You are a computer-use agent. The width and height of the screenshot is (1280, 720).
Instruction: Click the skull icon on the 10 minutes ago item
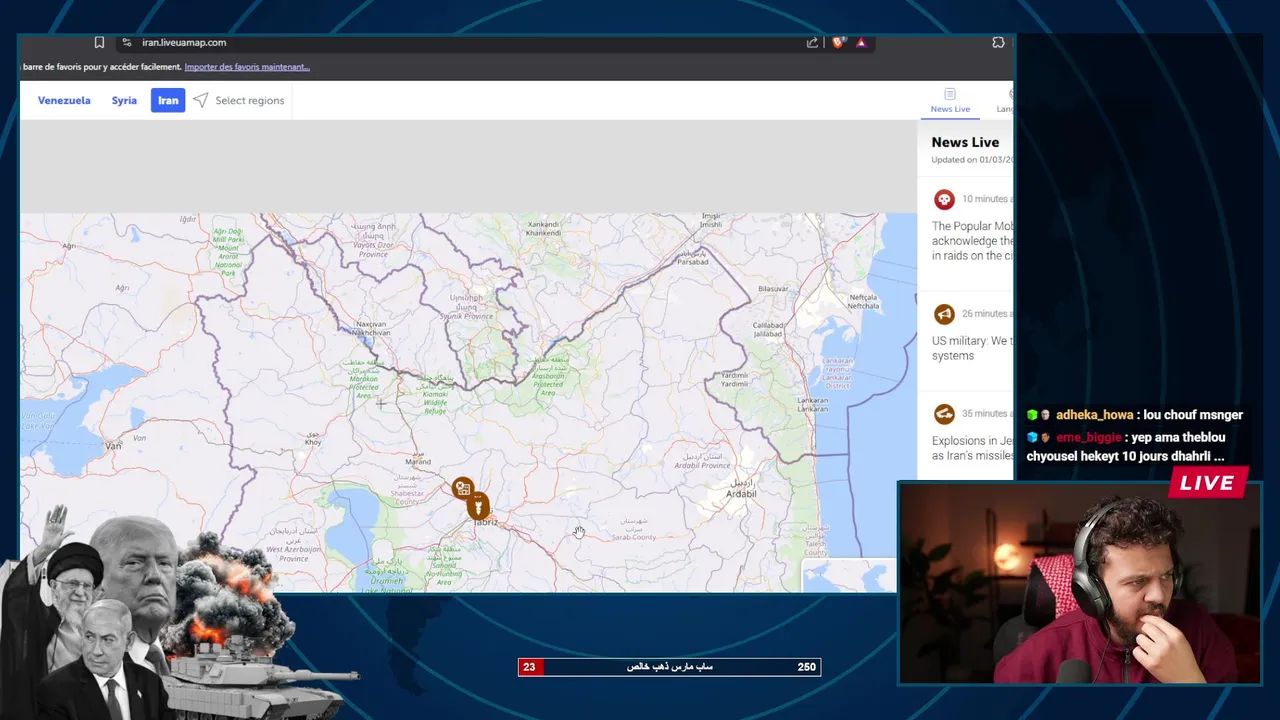tap(944, 199)
